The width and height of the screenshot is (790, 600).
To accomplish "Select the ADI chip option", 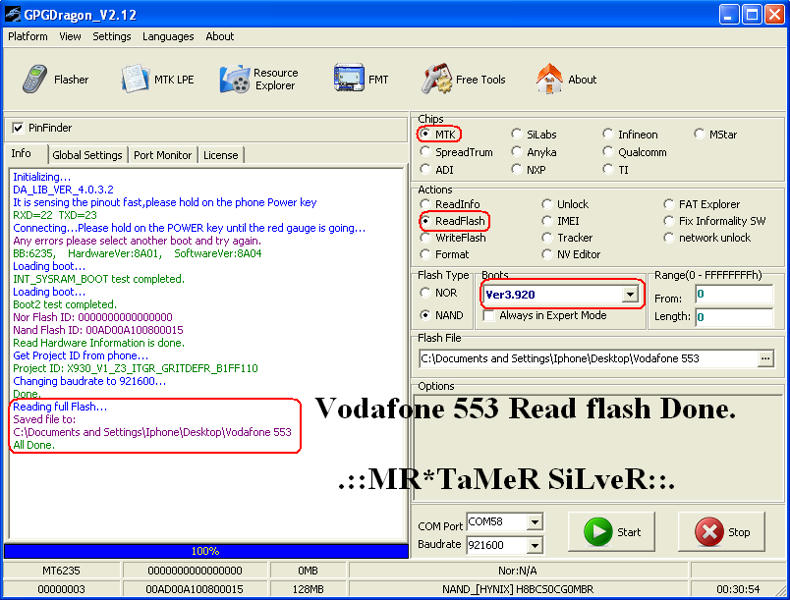I will [x=425, y=169].
